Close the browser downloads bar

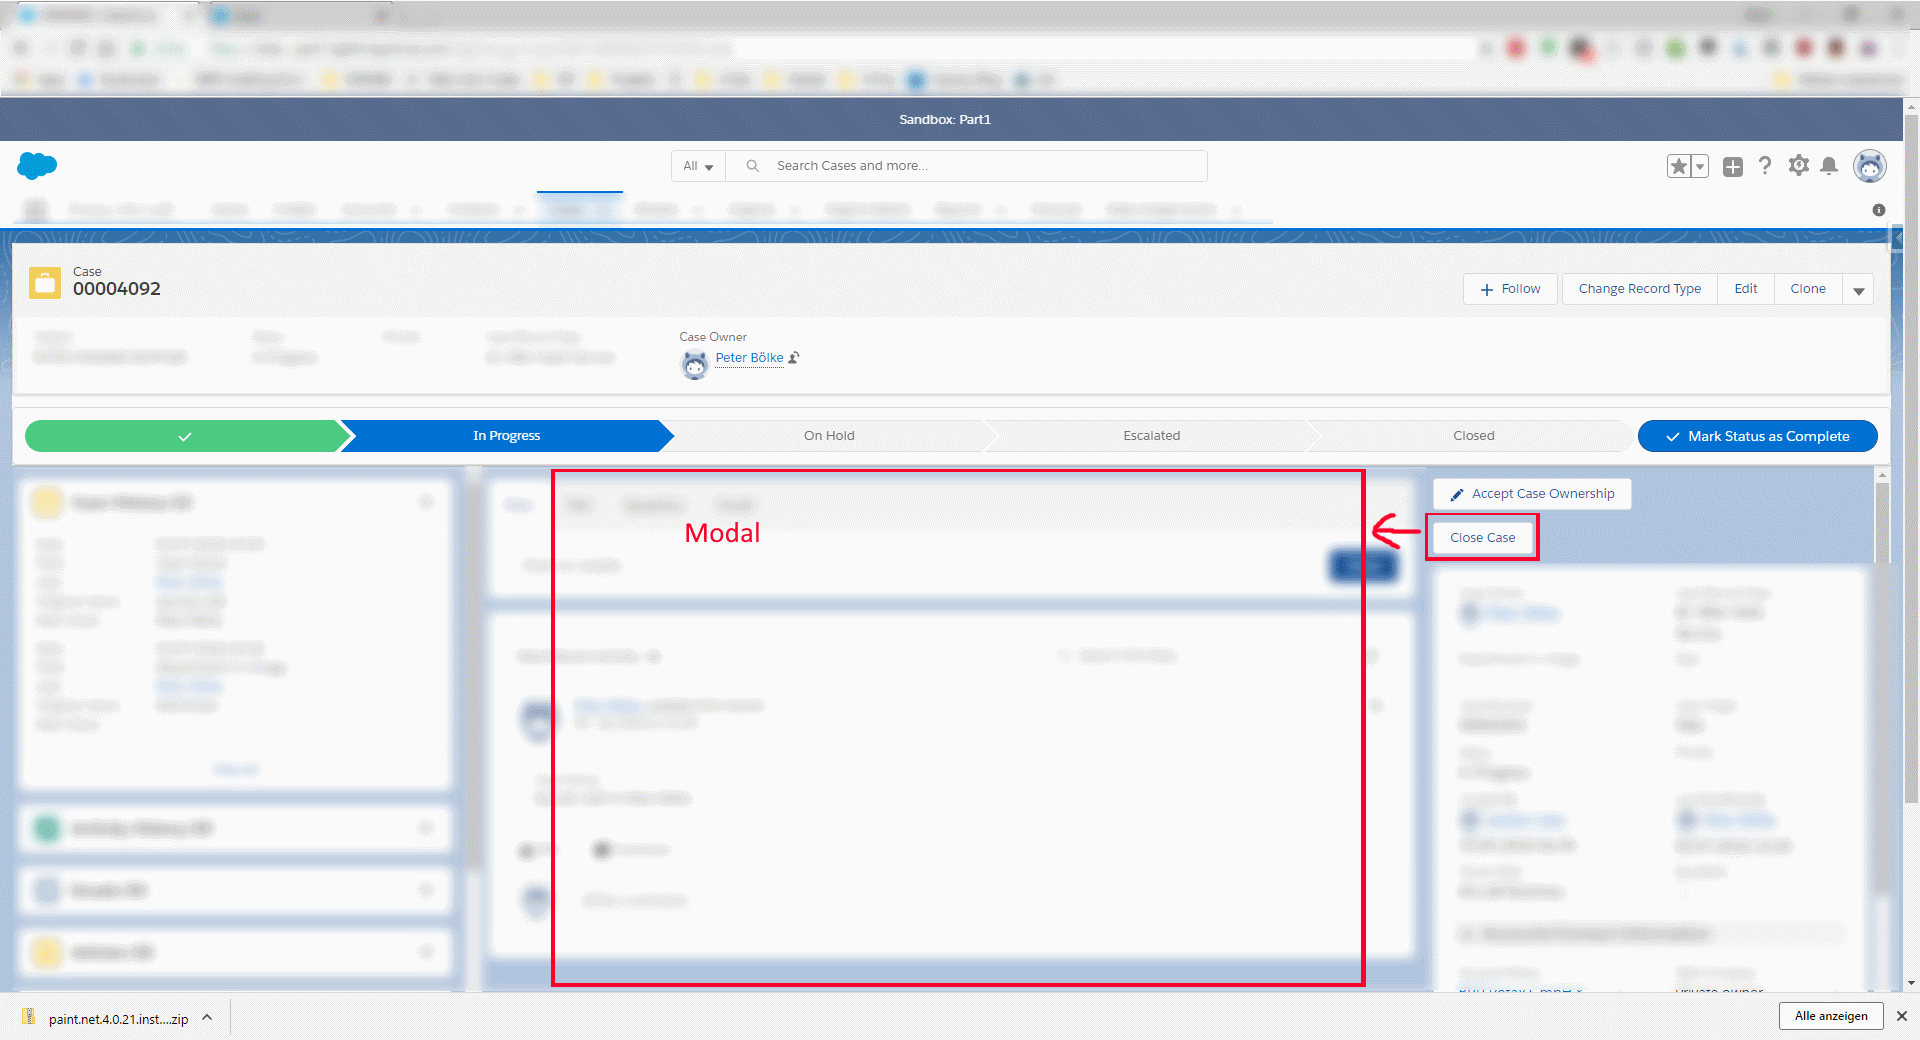(1902, 1016)
